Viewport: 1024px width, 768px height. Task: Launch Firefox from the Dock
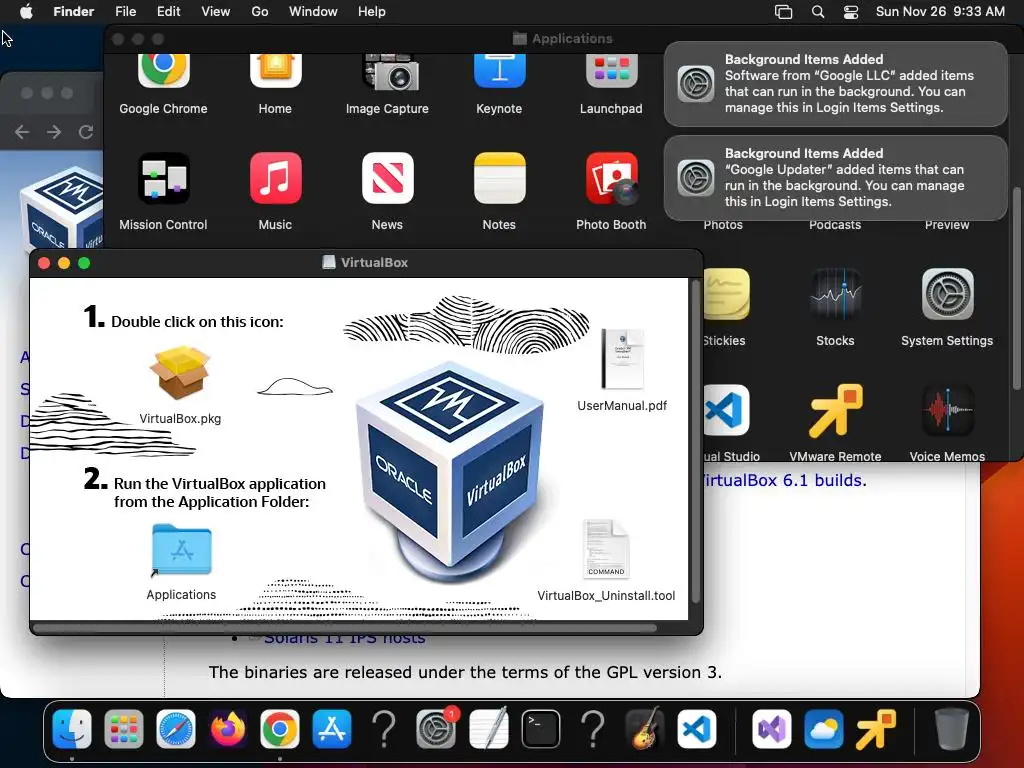[228, 729]
